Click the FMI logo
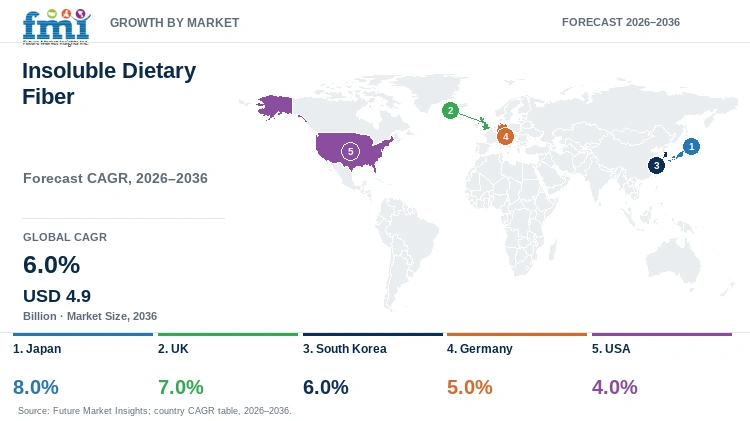750x421 pixels. (56, 27)
